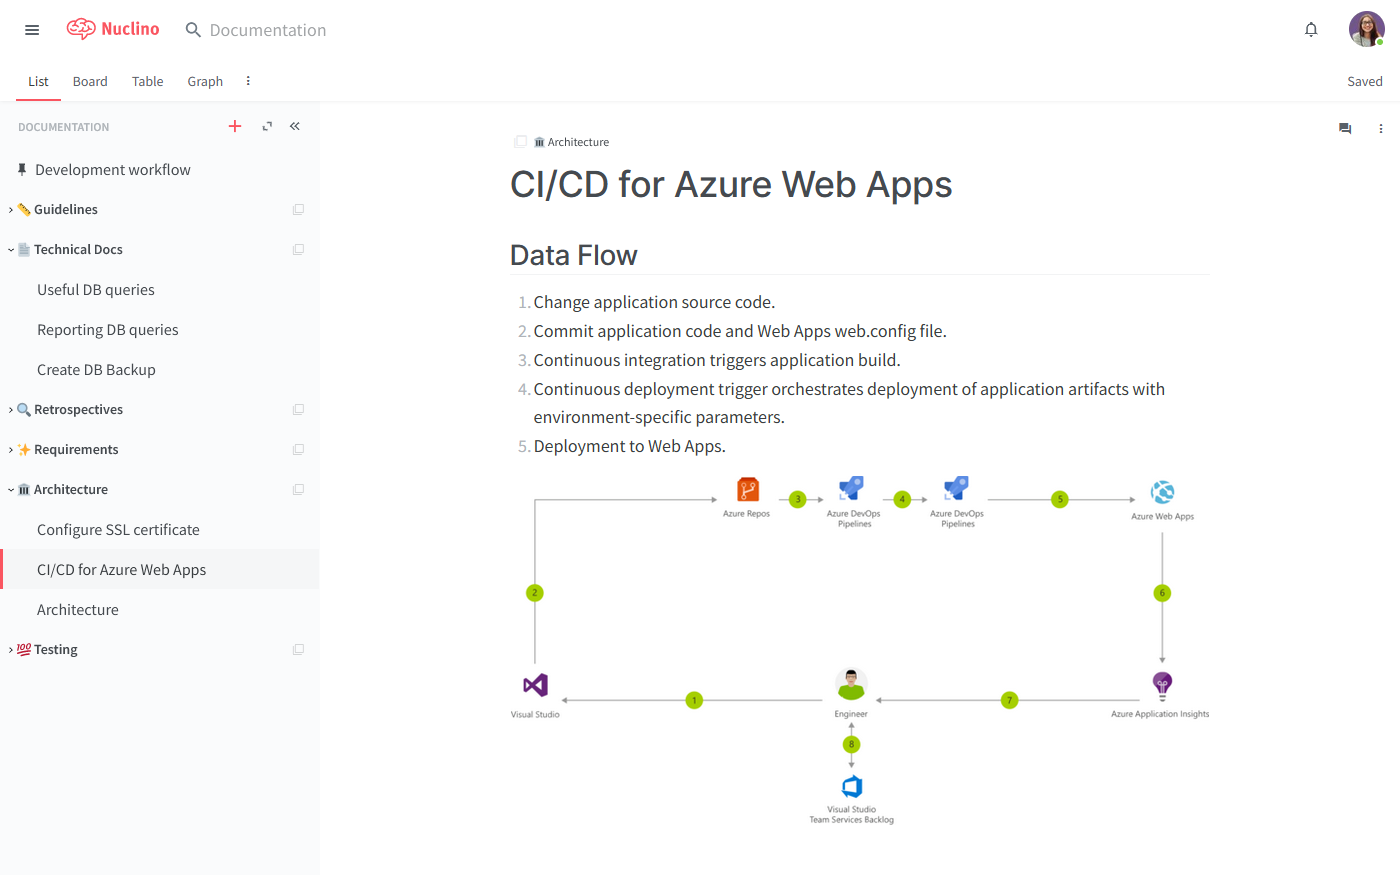This screenshot has width=1400, height=875.
Task: Collapse the Architecture section
Action: [10, 489]
